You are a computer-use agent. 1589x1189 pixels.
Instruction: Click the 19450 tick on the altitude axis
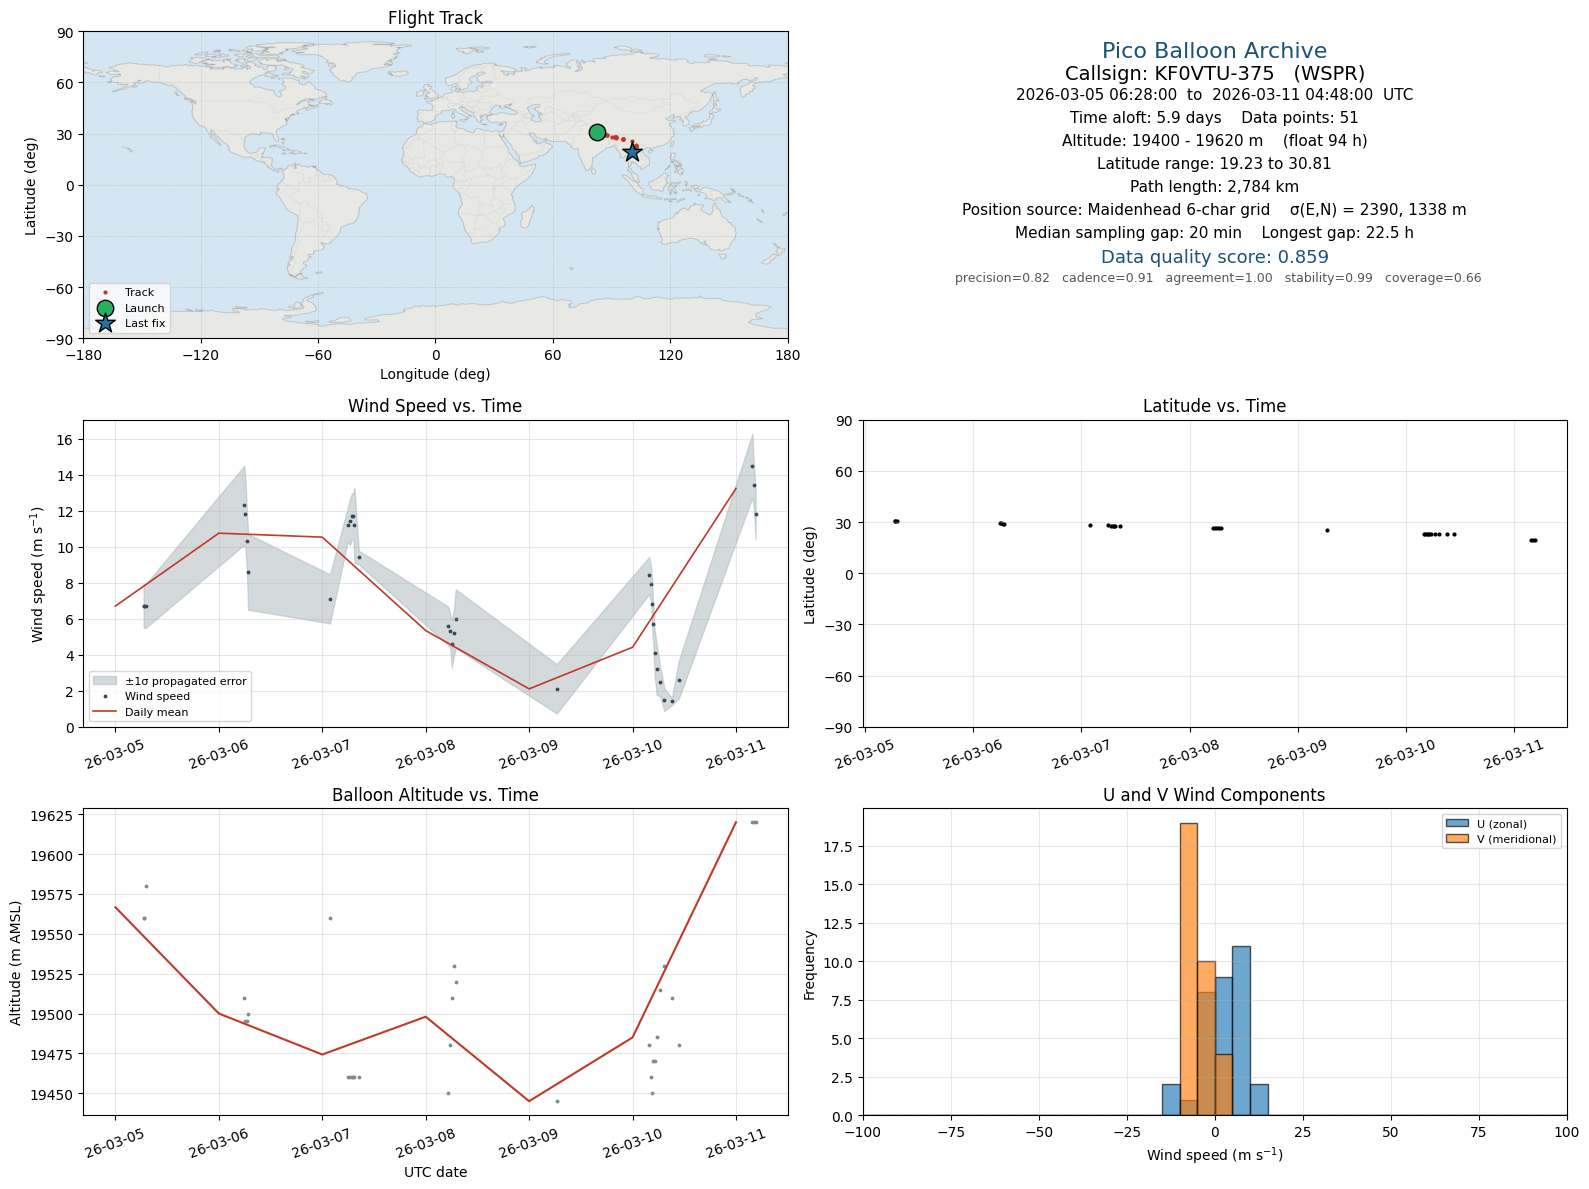click(x=55, y=1095)
